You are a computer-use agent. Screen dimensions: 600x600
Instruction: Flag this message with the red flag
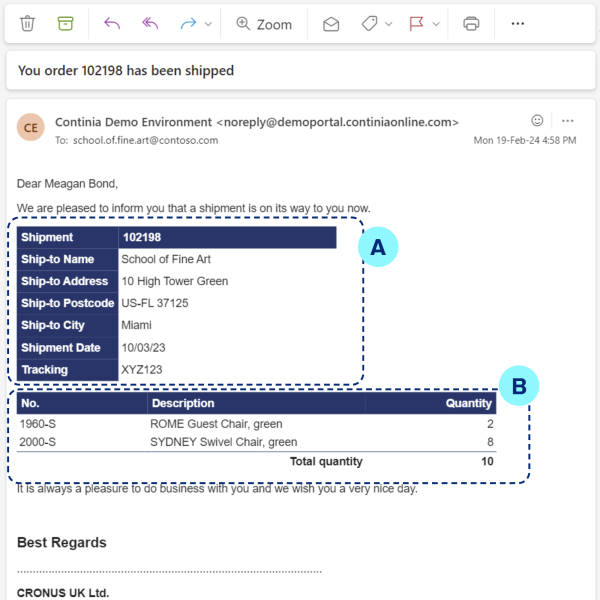[416, 24]
